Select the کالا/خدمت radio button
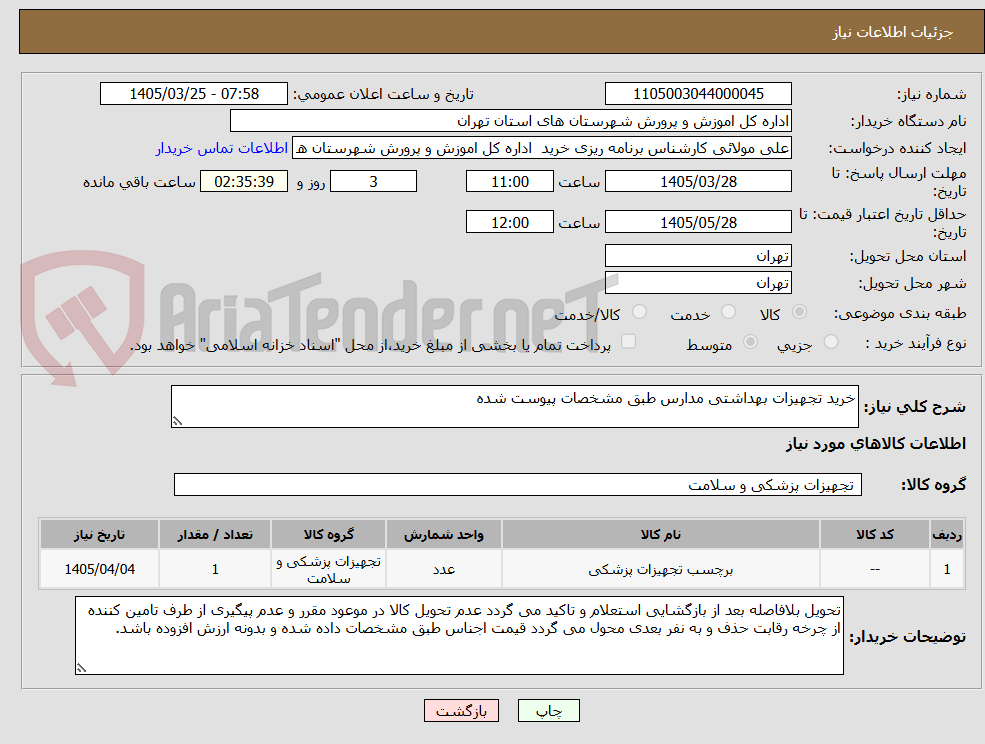985x744 pixels. [639, 312]
